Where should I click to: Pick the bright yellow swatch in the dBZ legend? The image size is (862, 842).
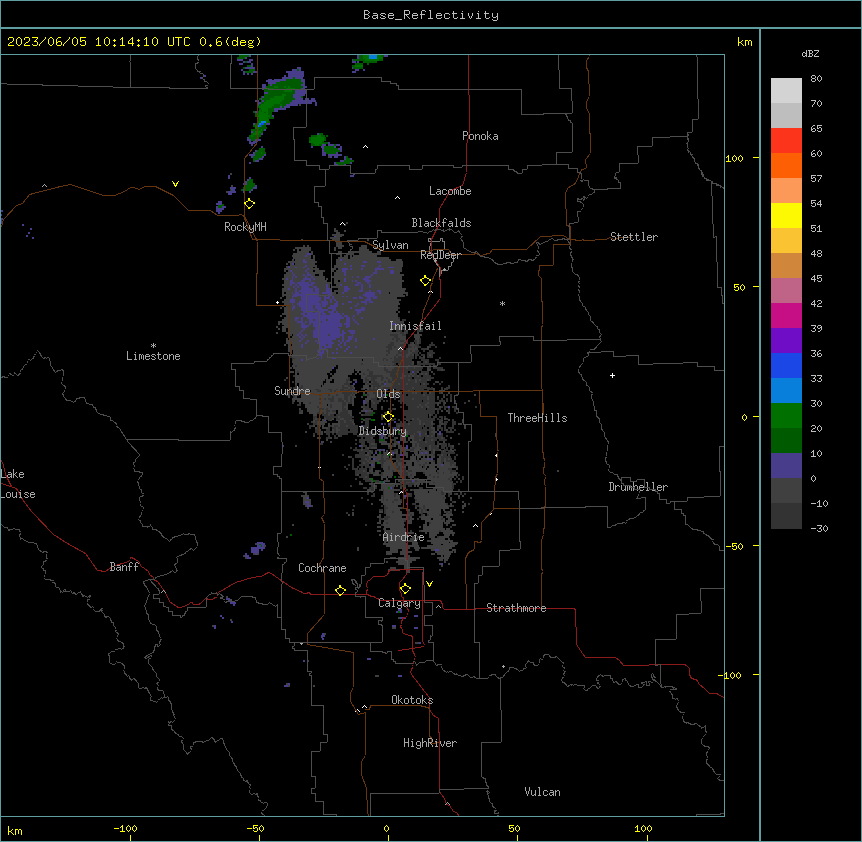tap(786, 215)
